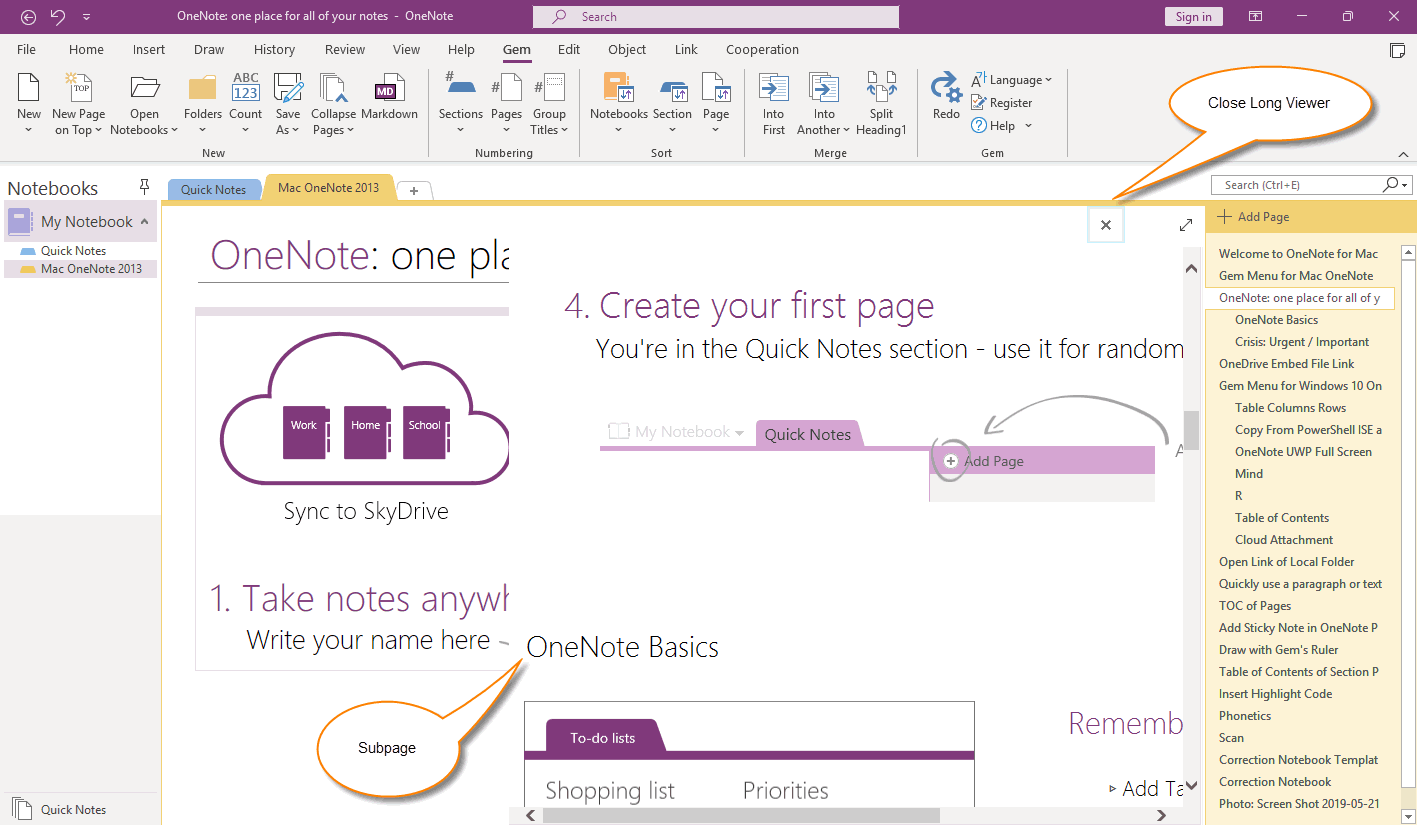The height and width of the screenshot is (825, 1417).
Task: Close the Long Viewer with X button
Action: click(1106, 225)
